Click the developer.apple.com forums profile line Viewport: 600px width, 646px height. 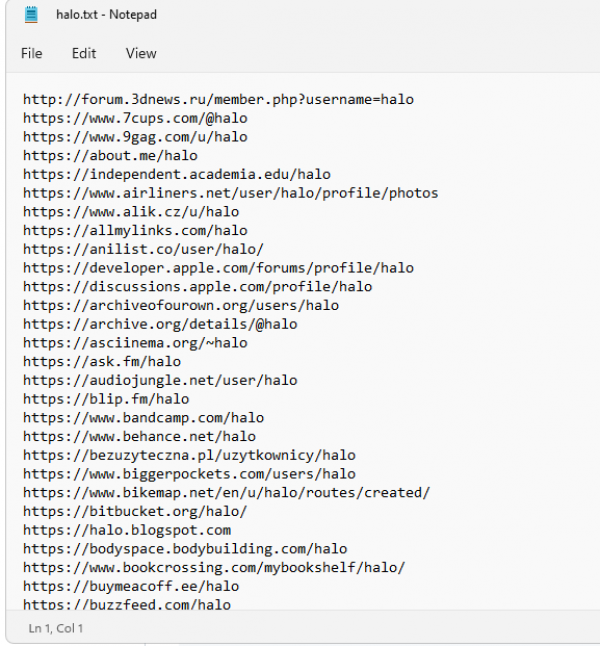[x=218, y=268]
